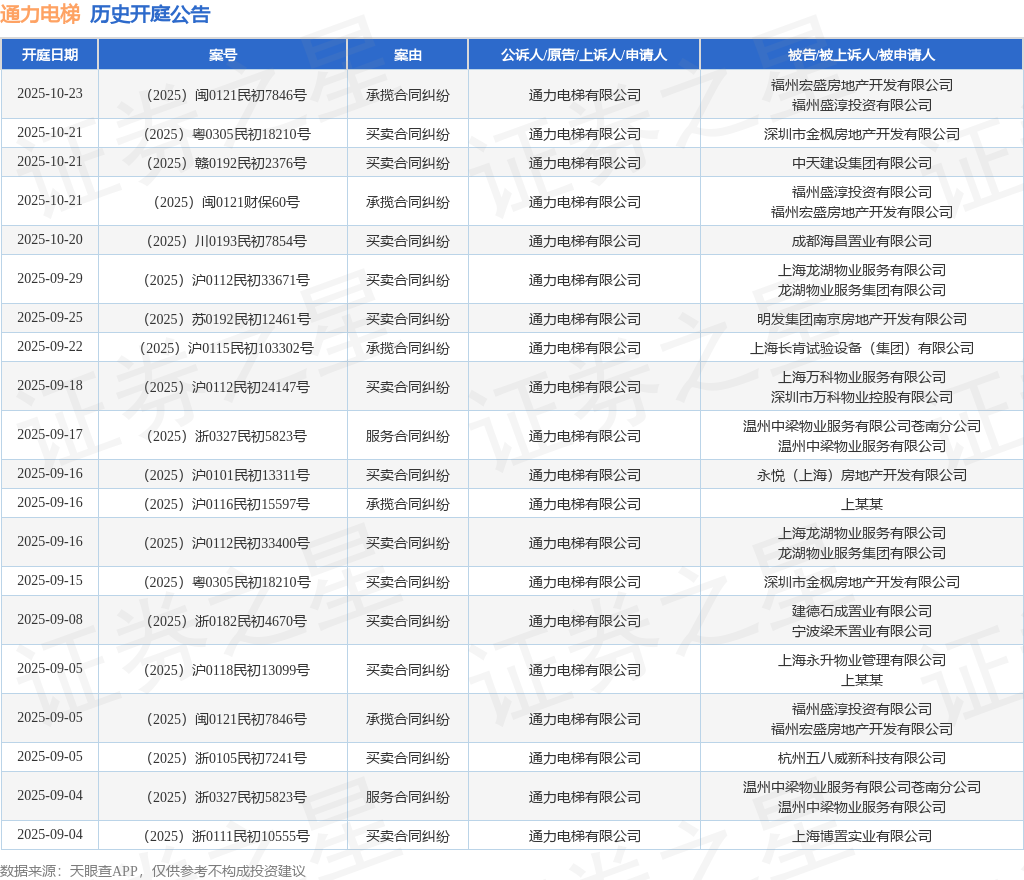Click 买卖合同纠纷 in the 2025-10-20 row
This screenshot has height=880, width=1024.
[408, 242]
